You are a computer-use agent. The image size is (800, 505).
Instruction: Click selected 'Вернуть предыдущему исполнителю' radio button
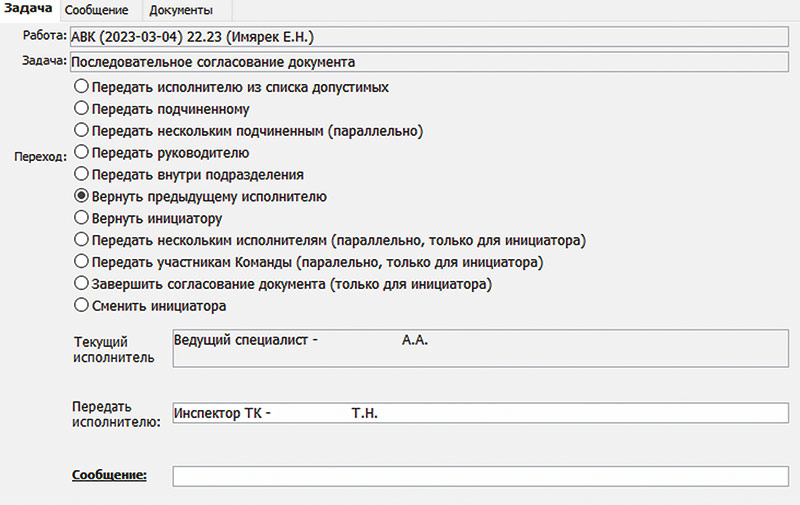[82, 197]
